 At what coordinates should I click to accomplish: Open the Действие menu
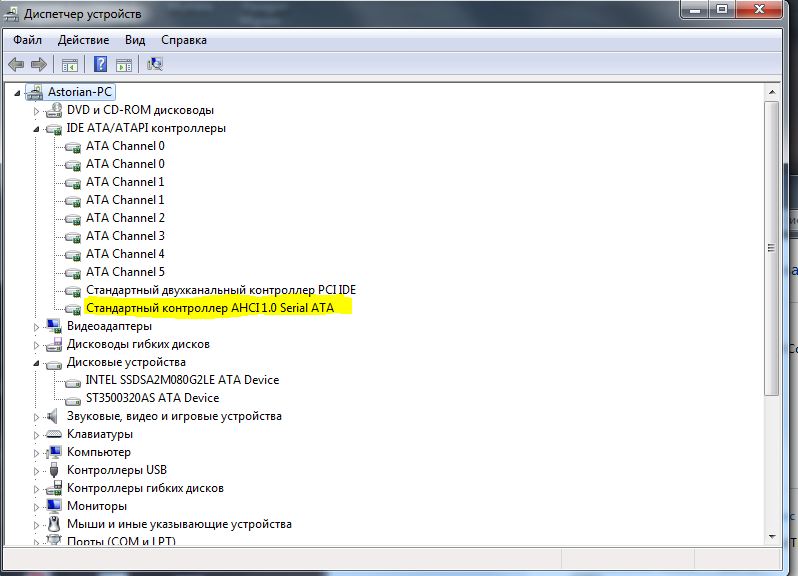(x=84, y=40)
